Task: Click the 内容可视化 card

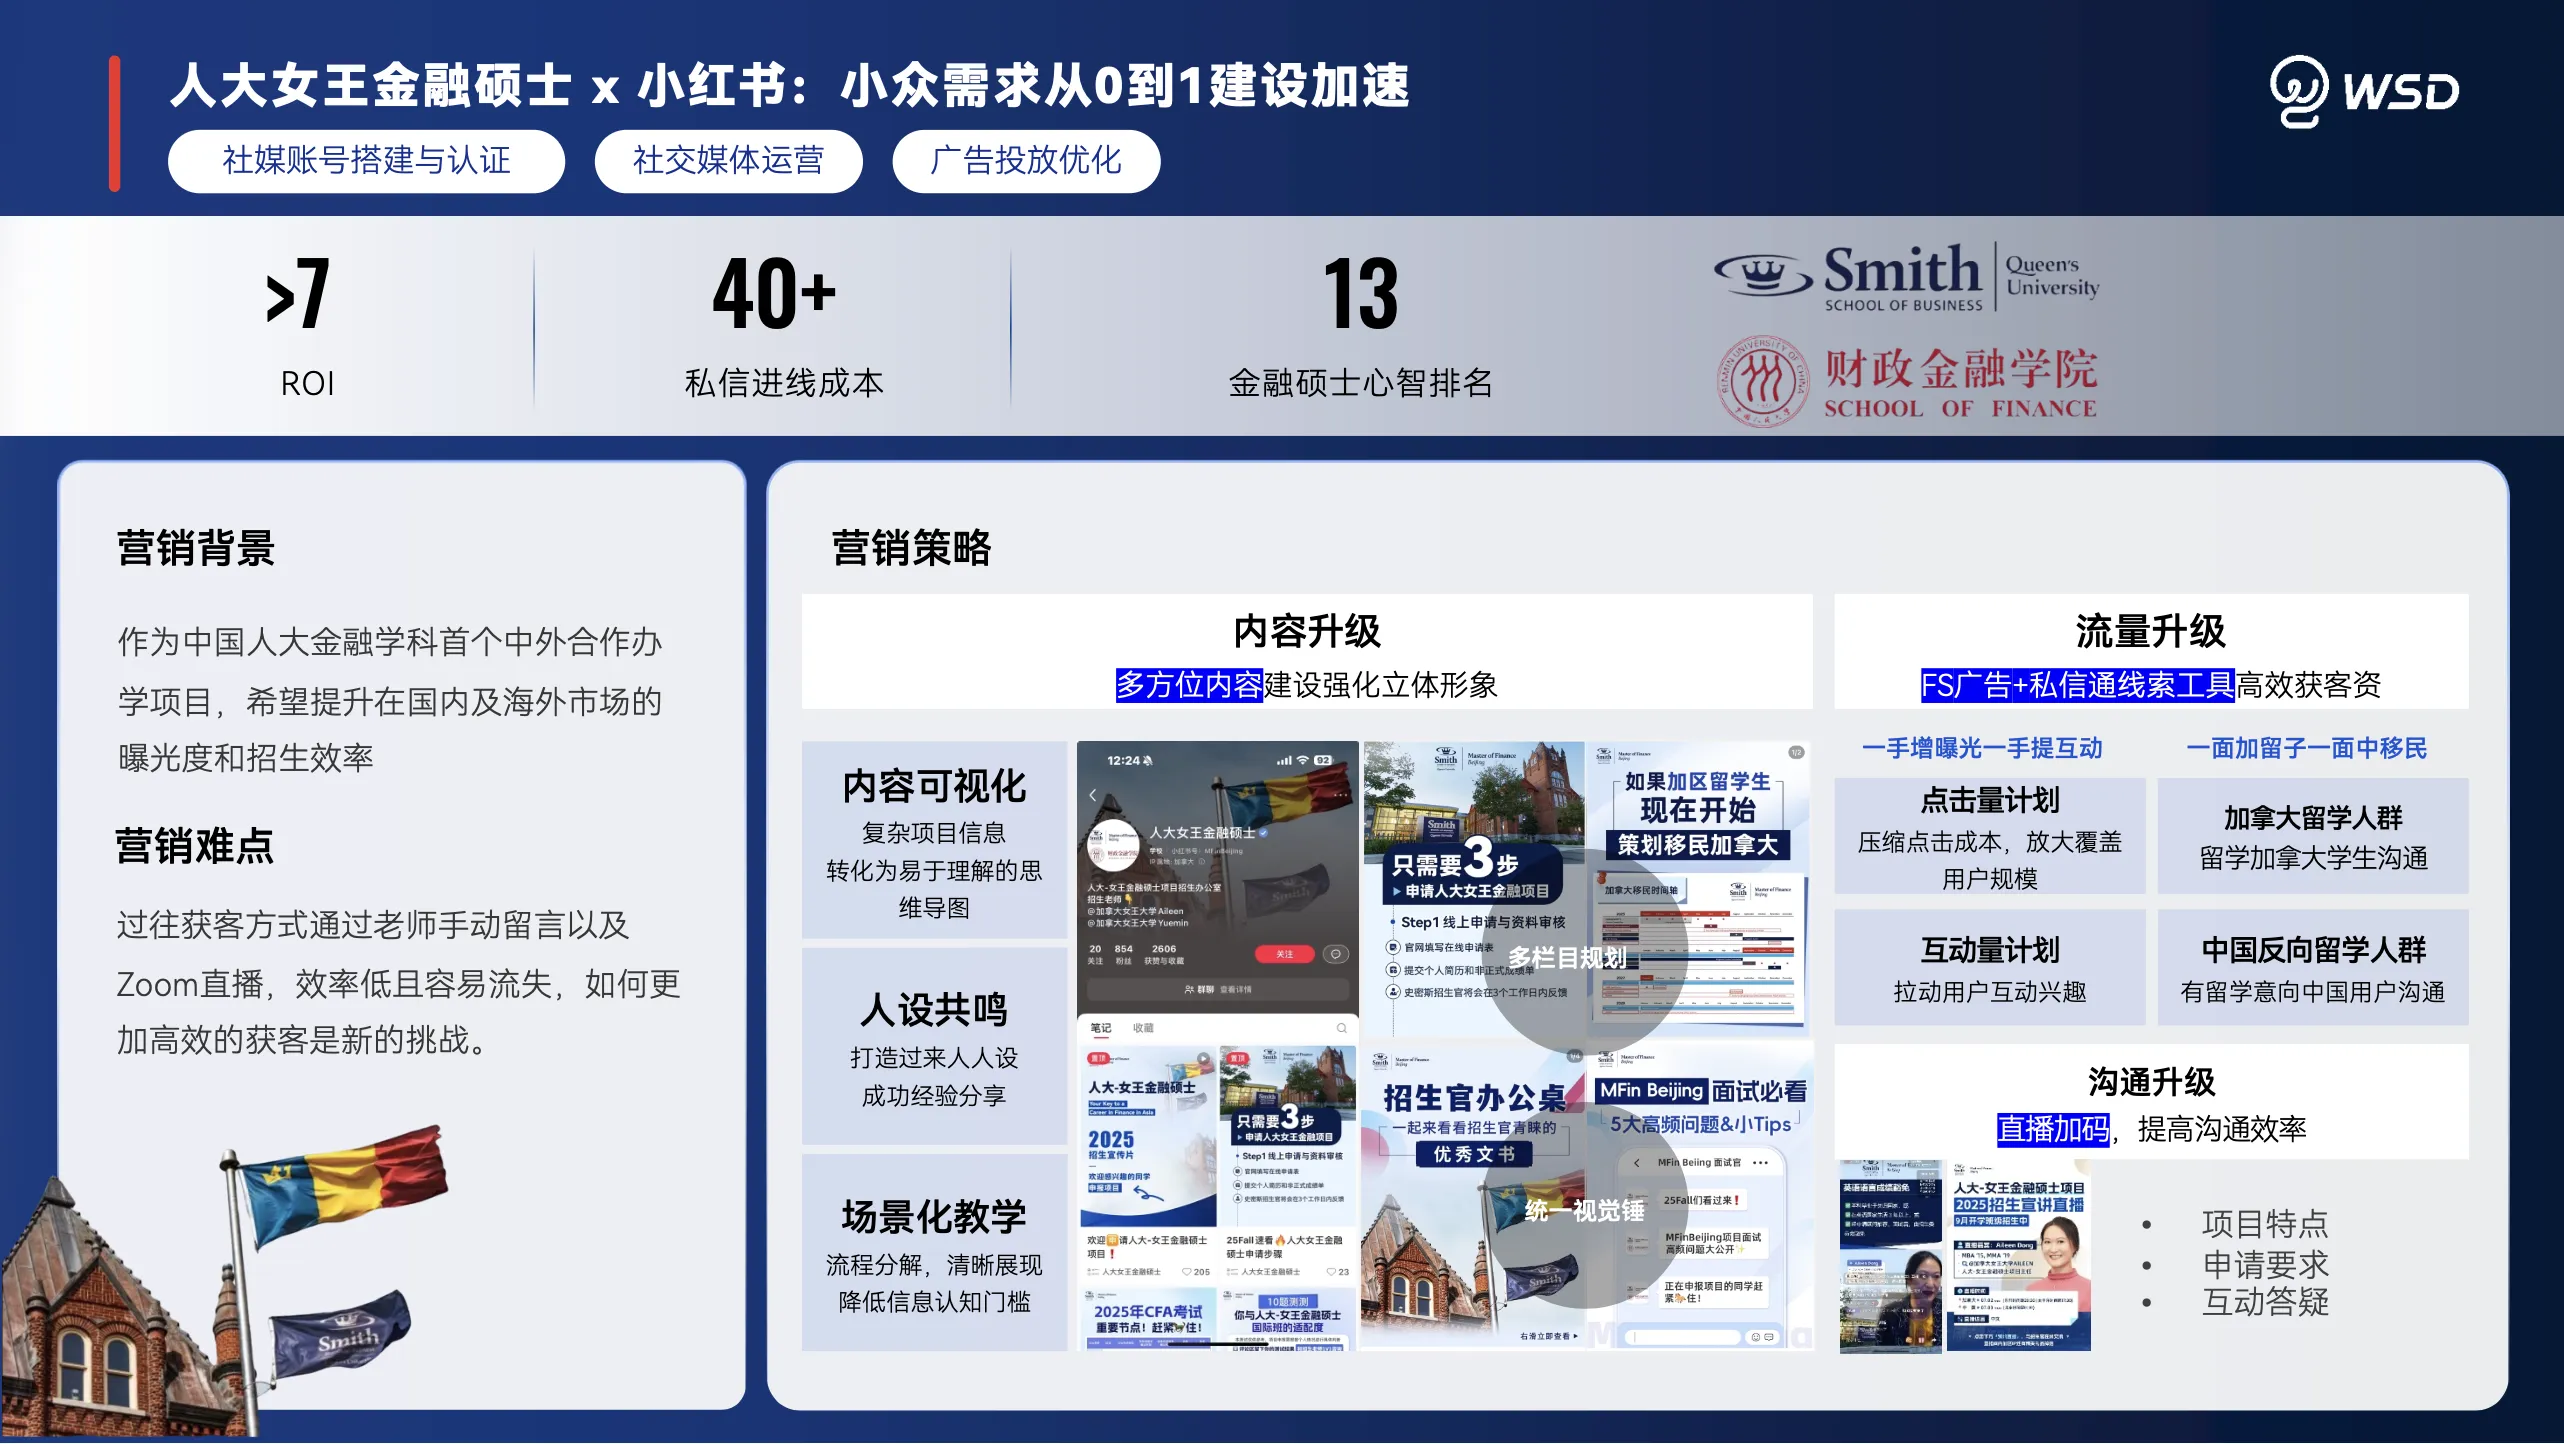Action: (934, 840)
